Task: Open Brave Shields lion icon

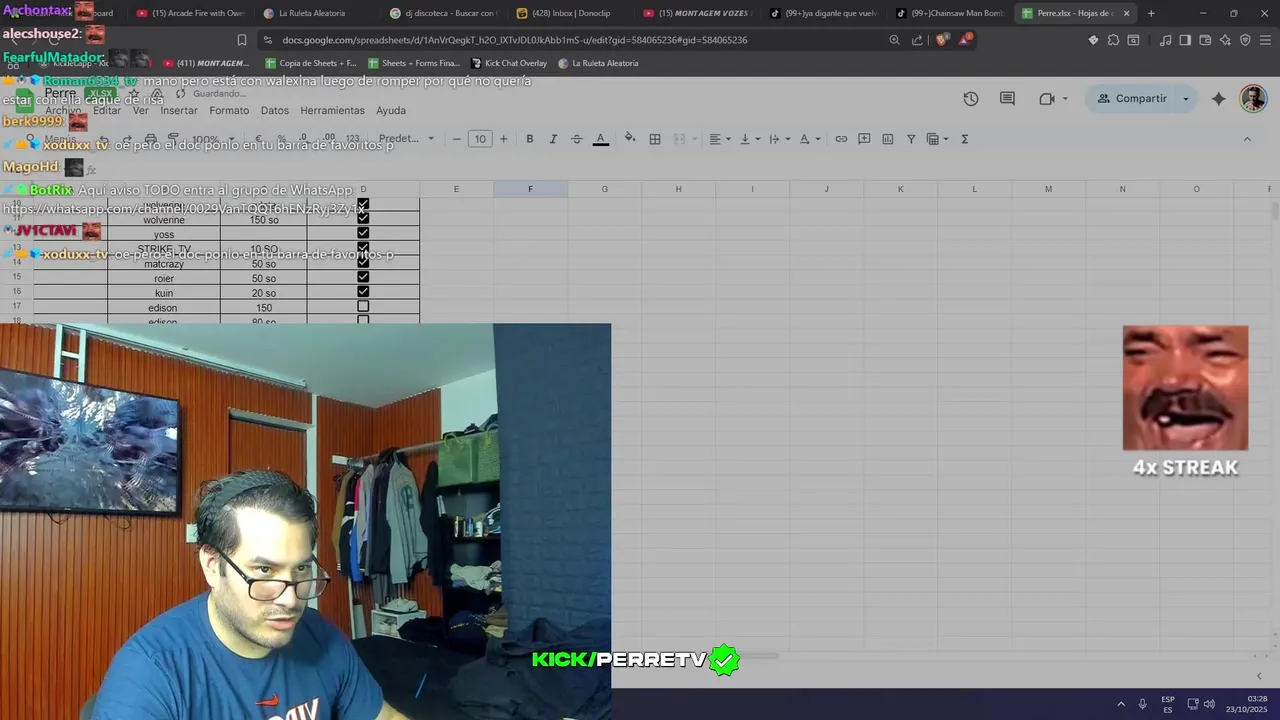Action: (941, 40)
